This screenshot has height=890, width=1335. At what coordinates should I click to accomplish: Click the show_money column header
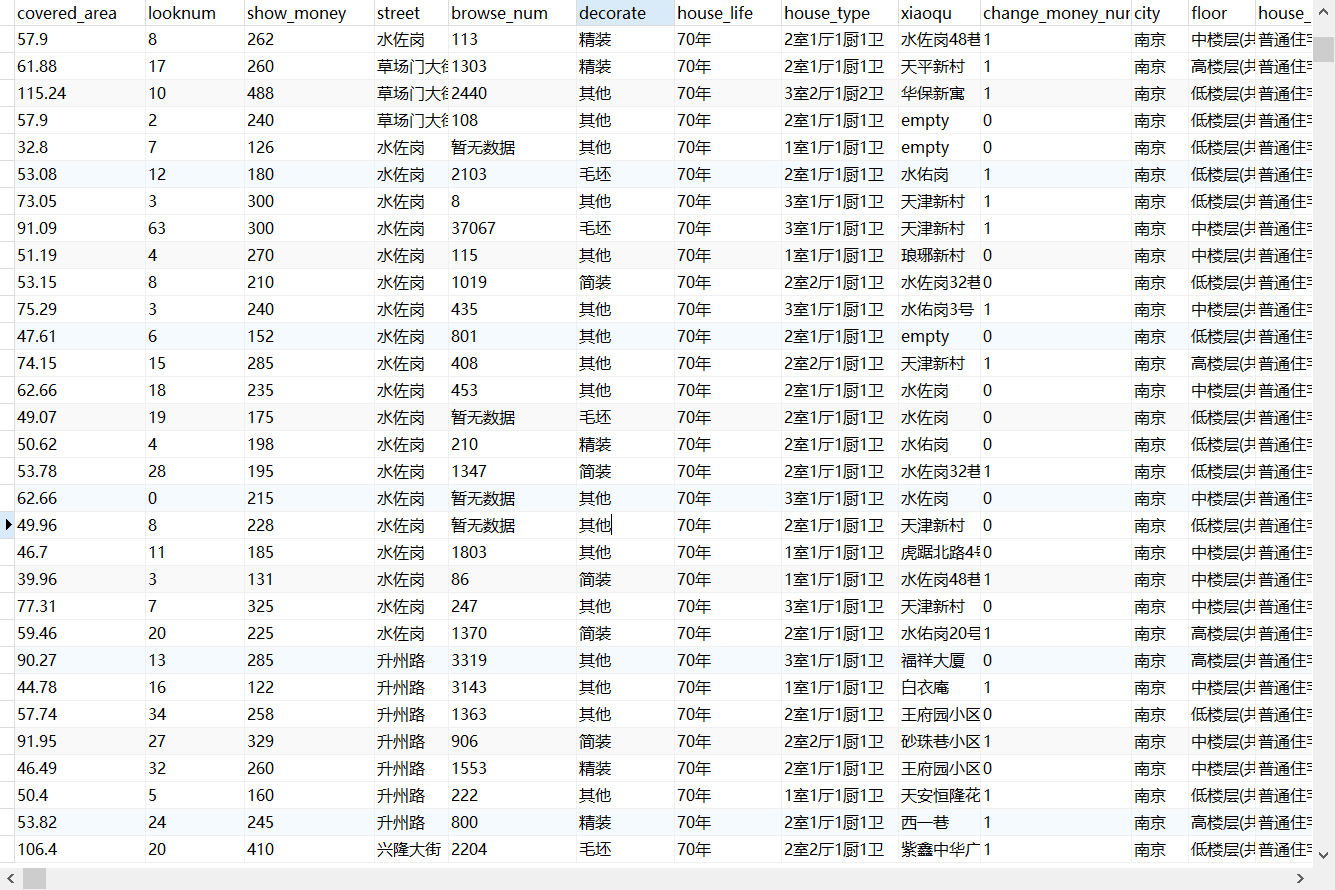click(309, 13)
